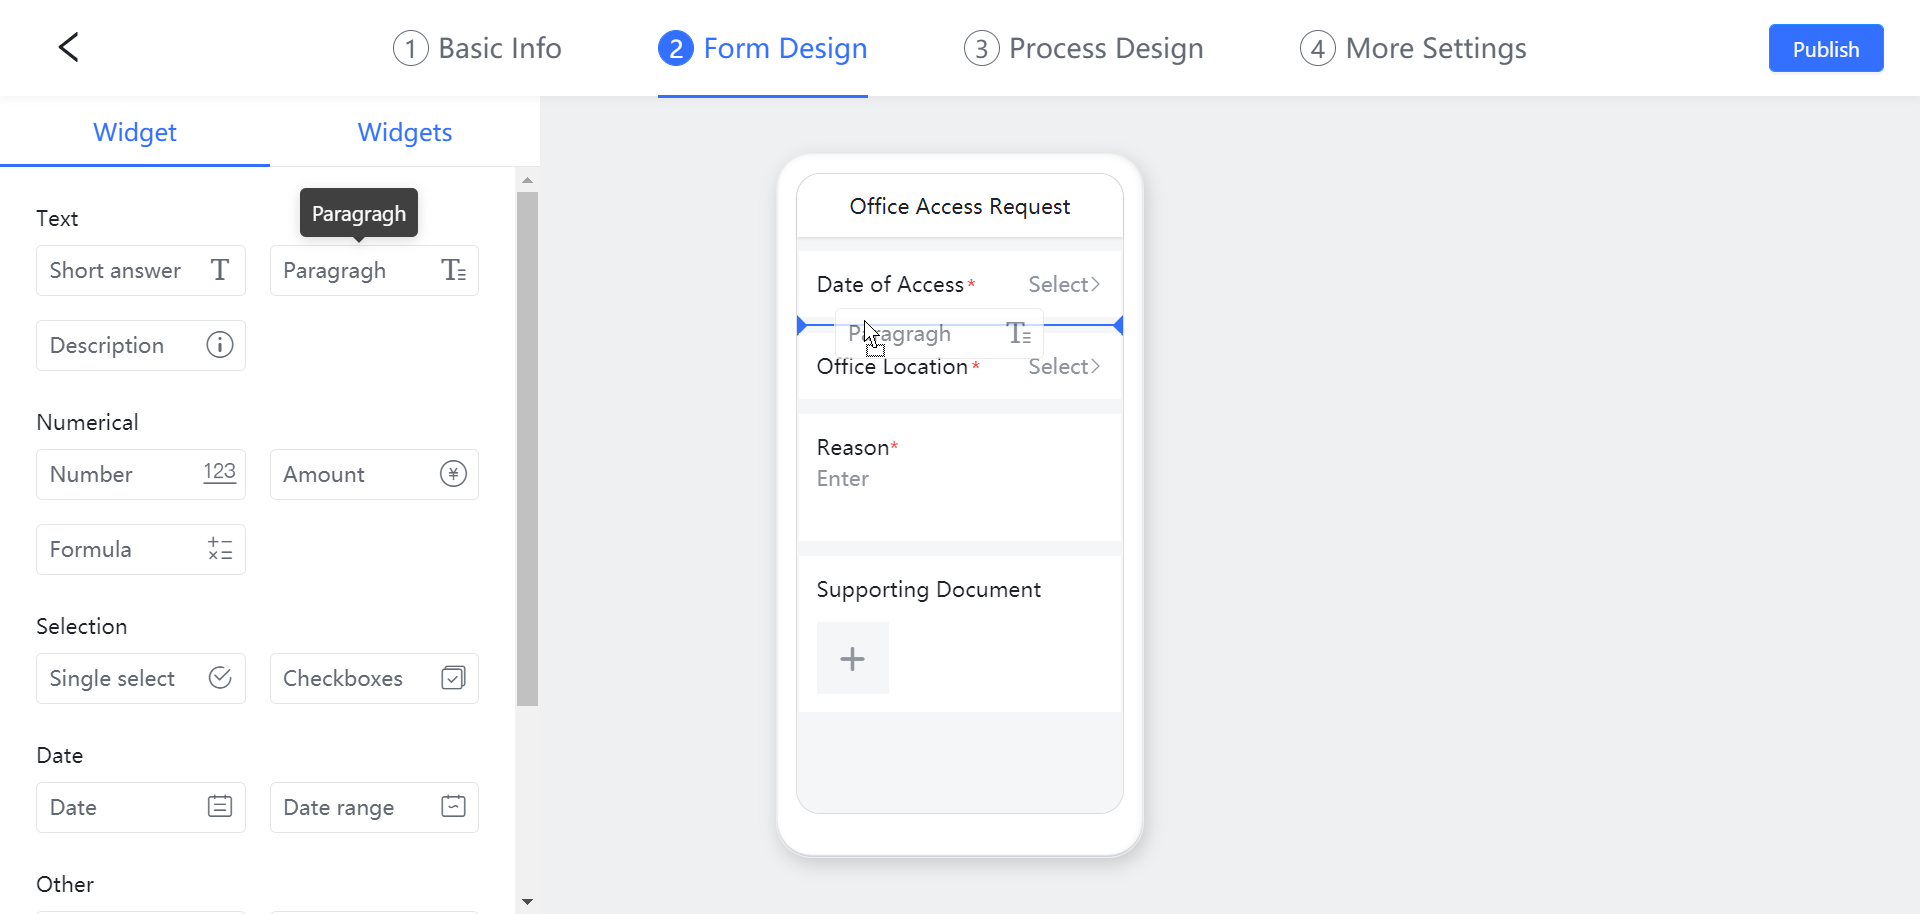Click the Checkboxes widget icon

click(x=452, y=677)
